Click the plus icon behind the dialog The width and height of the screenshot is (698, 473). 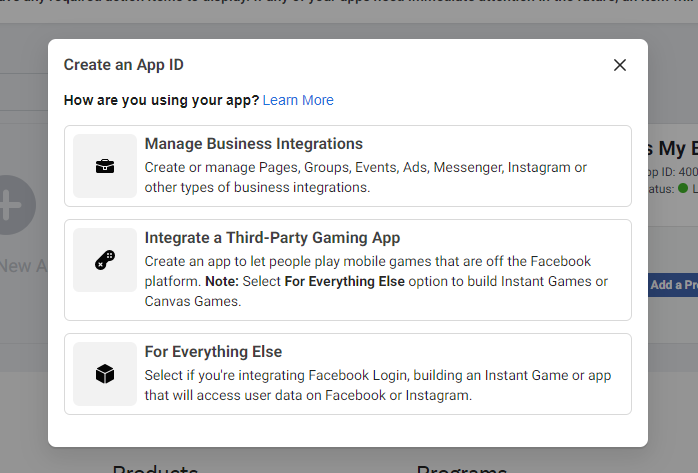13,205
